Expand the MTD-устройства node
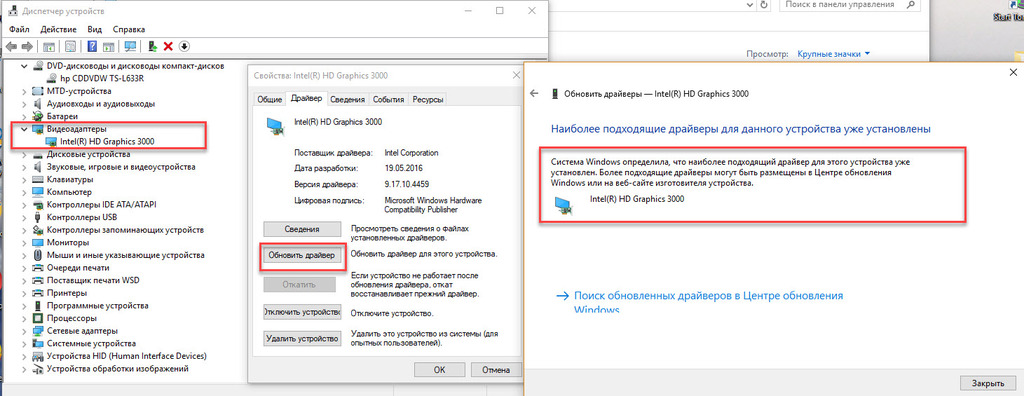Screen dimensions: 1024x396 click(x=25, y=91)
